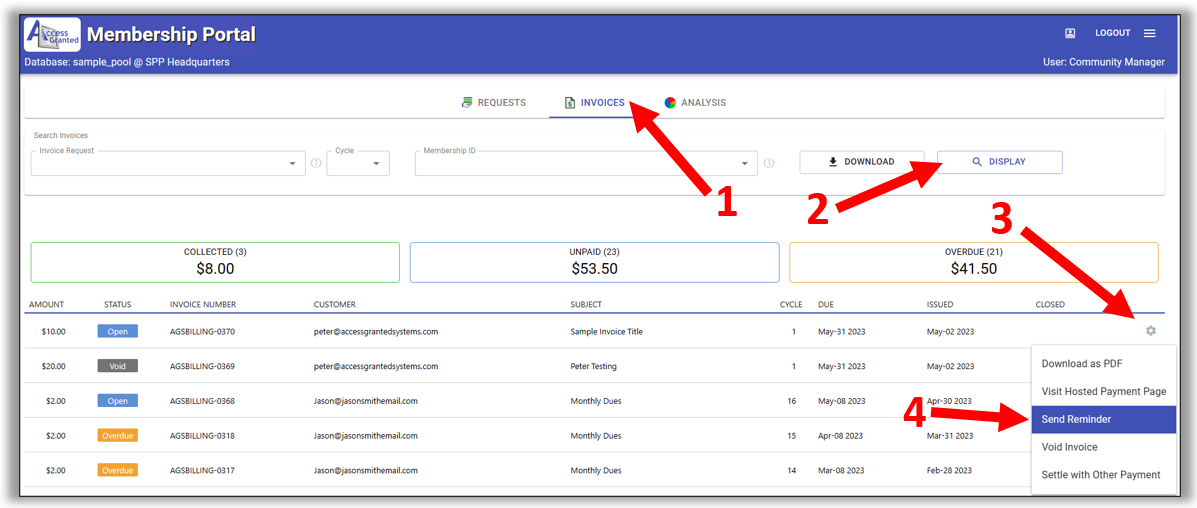The height and width of the screenshot is (508, 1197).
Task: Click the Download button
Action: pos(861,162)
